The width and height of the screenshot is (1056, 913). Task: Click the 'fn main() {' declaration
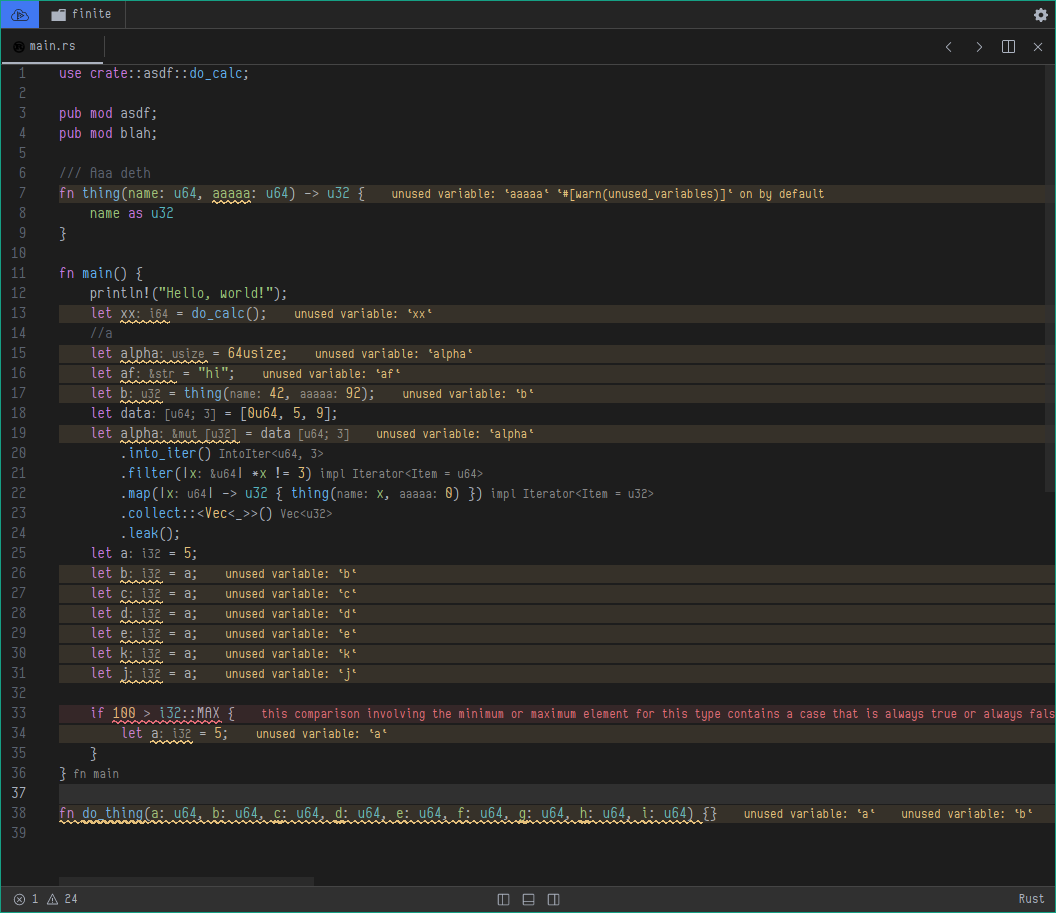[101, 273]
